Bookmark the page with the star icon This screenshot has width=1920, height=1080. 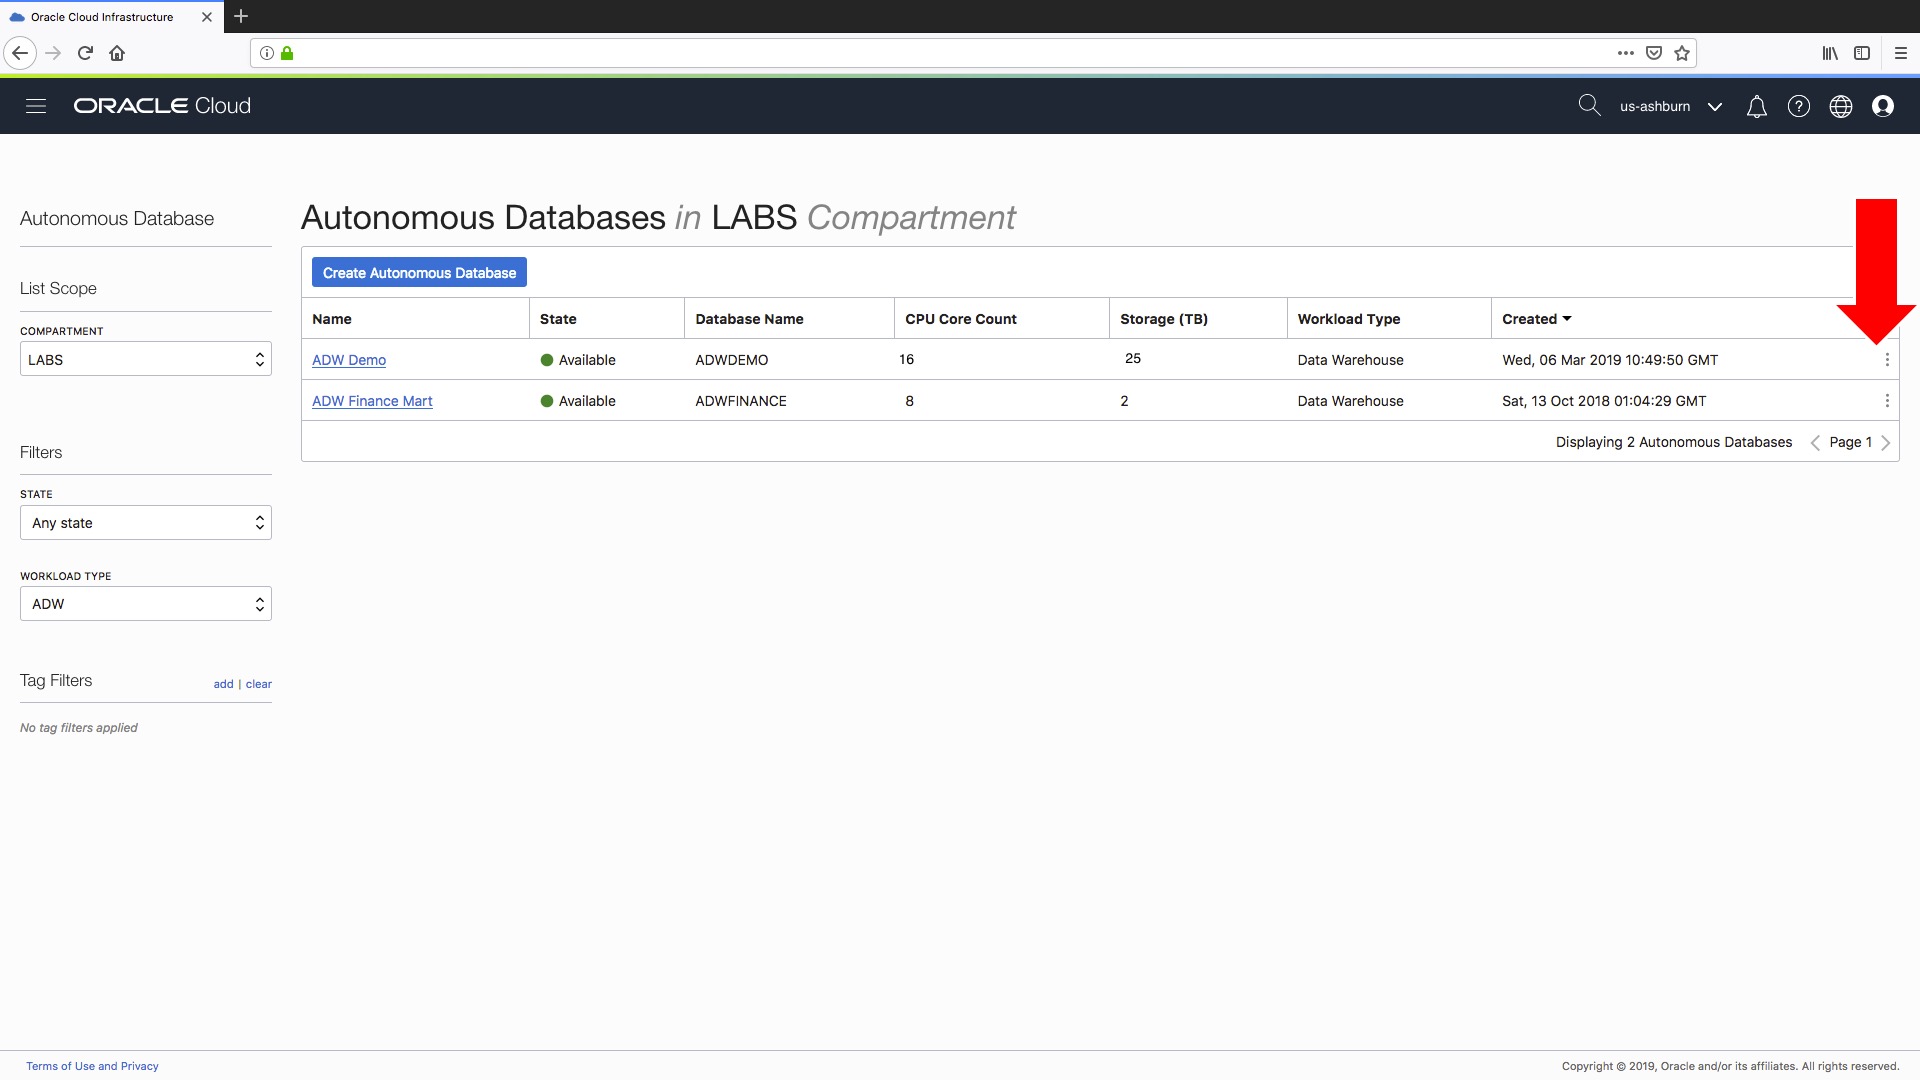tap(1682, 53)
